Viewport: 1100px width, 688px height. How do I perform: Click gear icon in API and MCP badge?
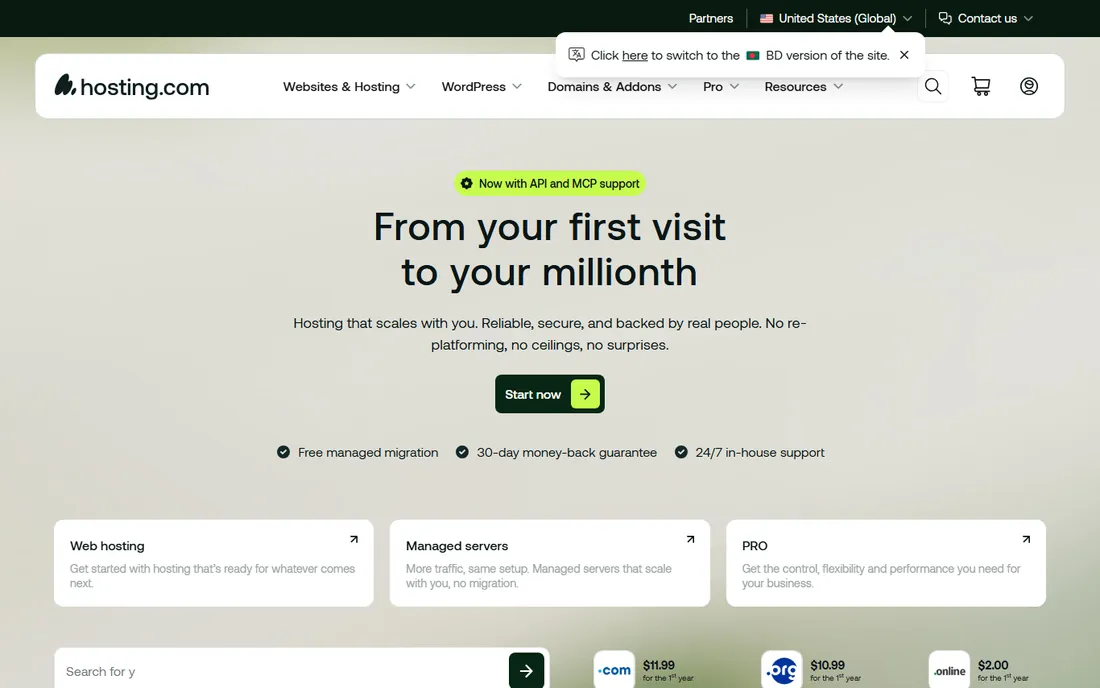pyautogui.click(x=467, y=184)
